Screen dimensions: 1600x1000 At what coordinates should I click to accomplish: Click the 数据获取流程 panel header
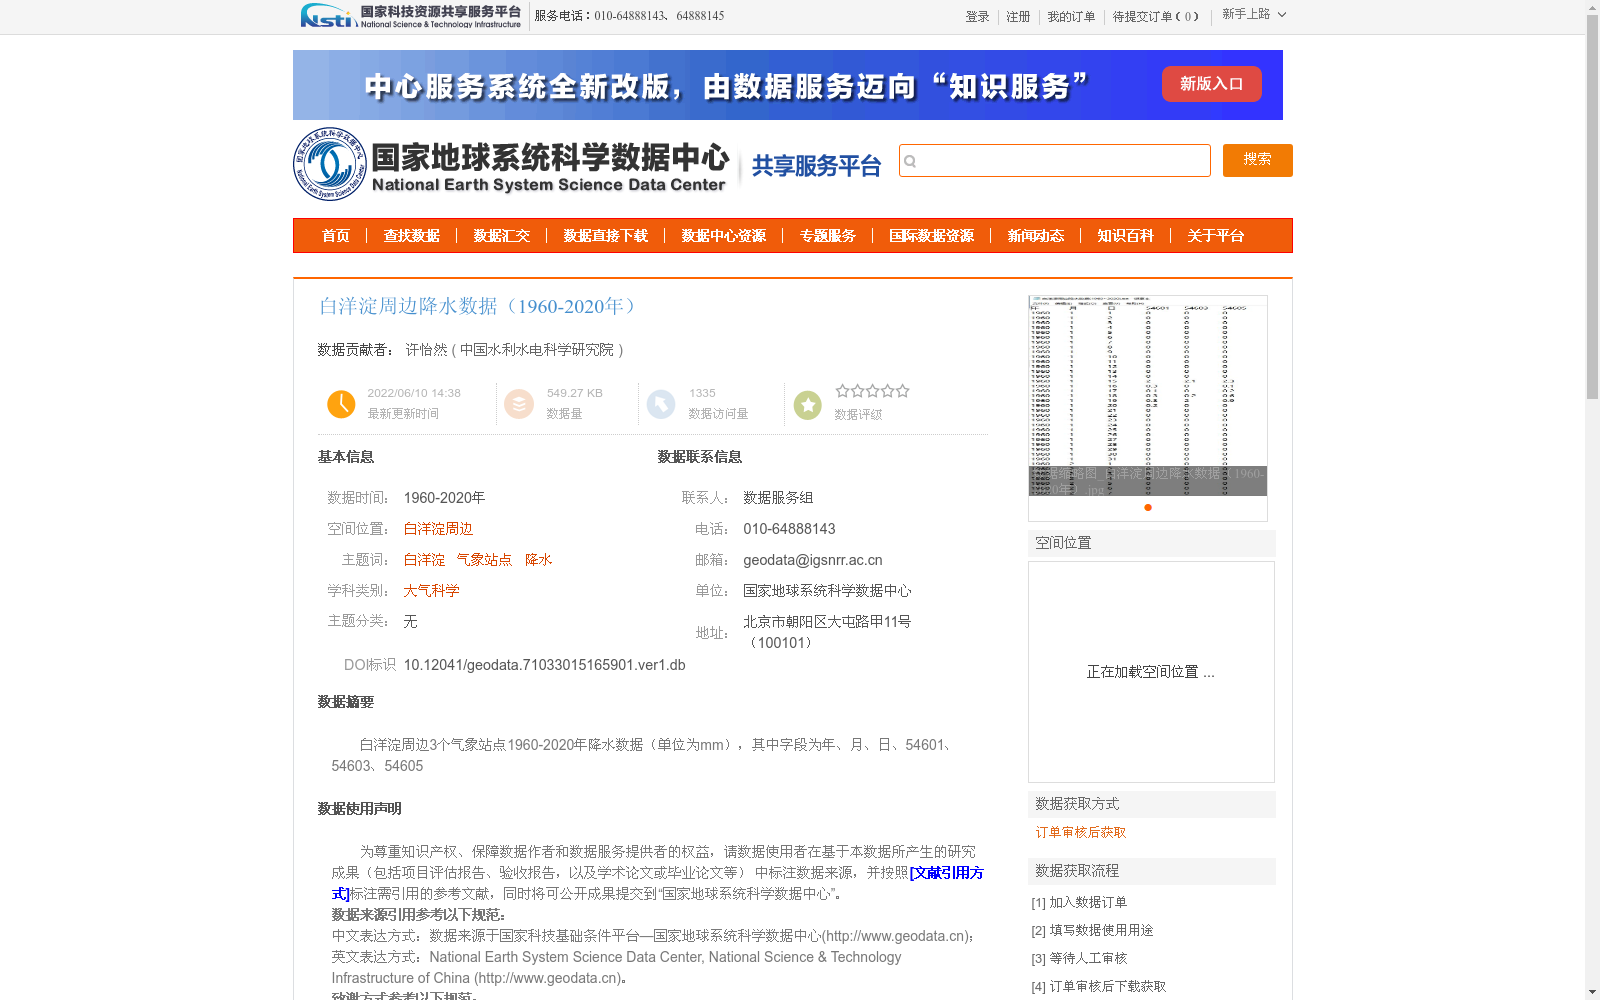coord(1152,871)
